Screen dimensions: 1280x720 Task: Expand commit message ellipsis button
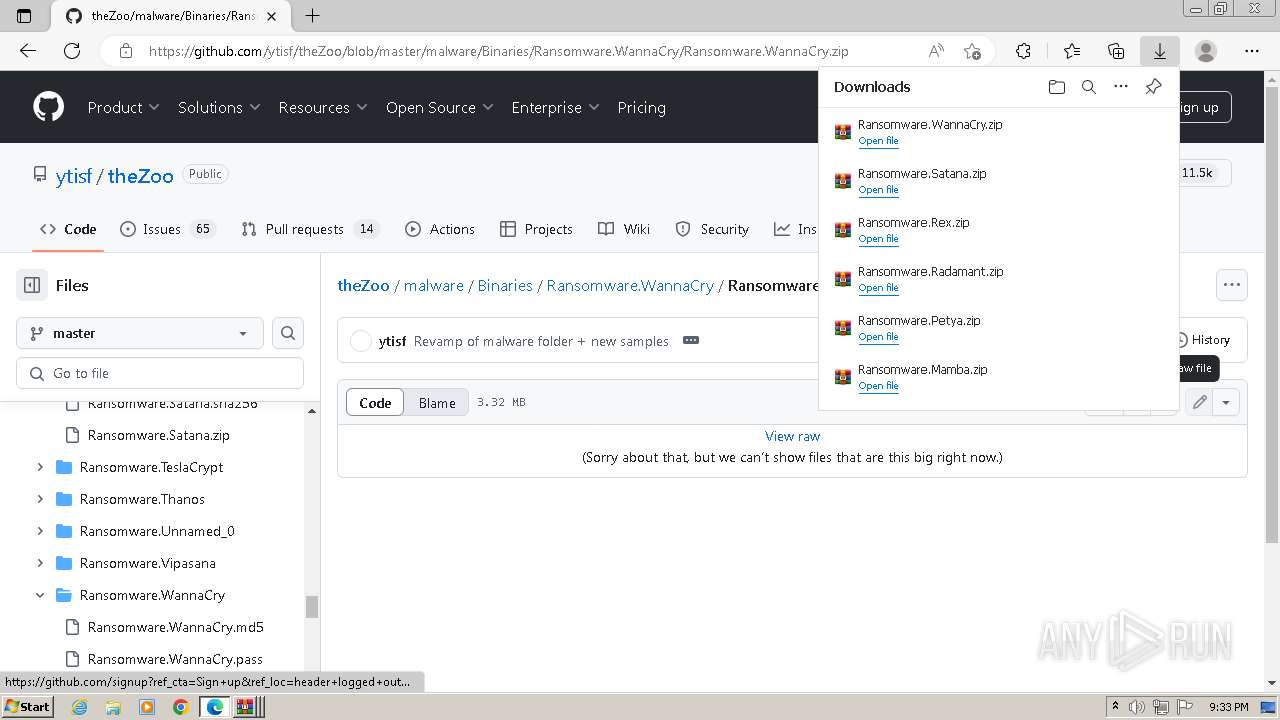pyautogui.click(x=690, y=341)
